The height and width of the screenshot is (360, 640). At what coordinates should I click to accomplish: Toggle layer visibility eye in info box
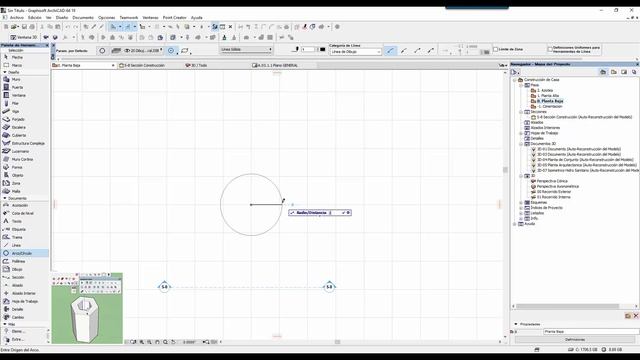coord(127,51)
